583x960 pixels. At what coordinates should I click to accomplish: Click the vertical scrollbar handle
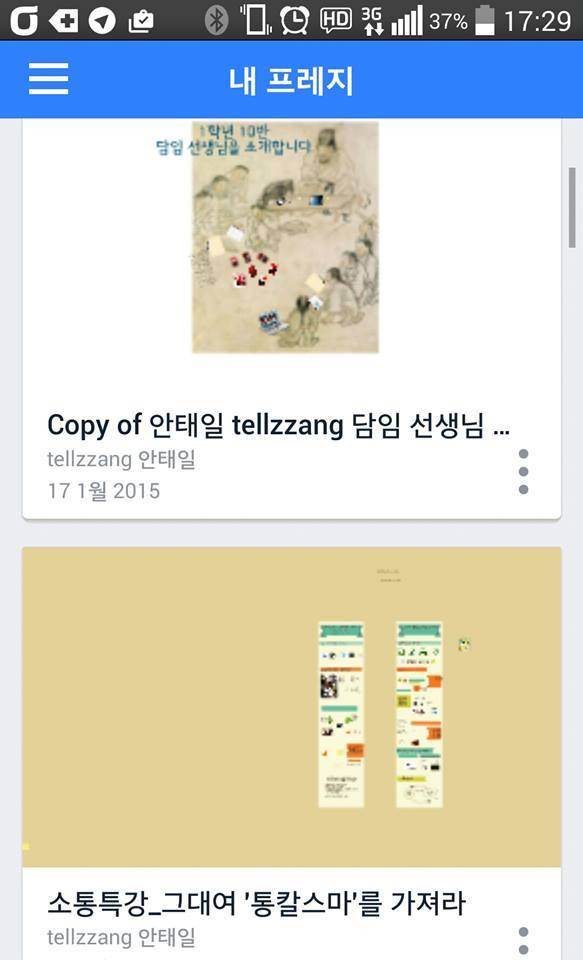tap(572, 207)
